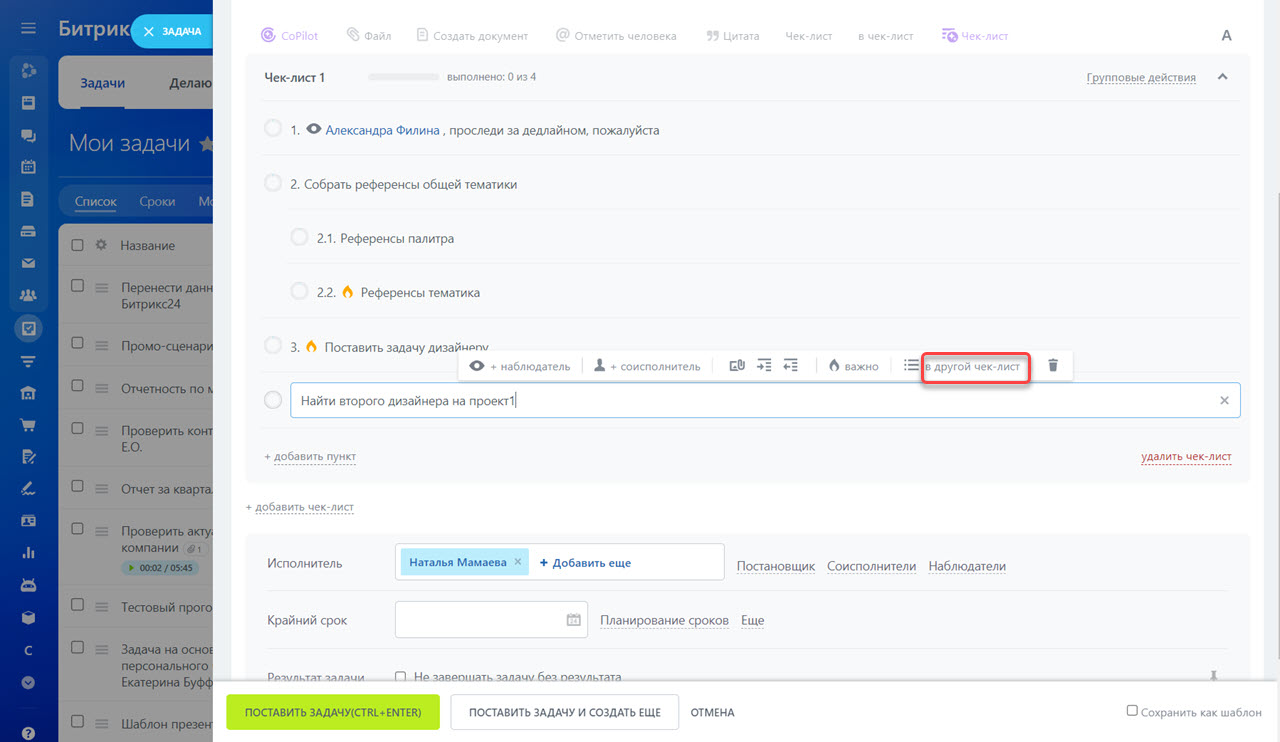Enable Не завершать задачу без результата
This screenshot has height=742, width=1280.
click(401, 677)
